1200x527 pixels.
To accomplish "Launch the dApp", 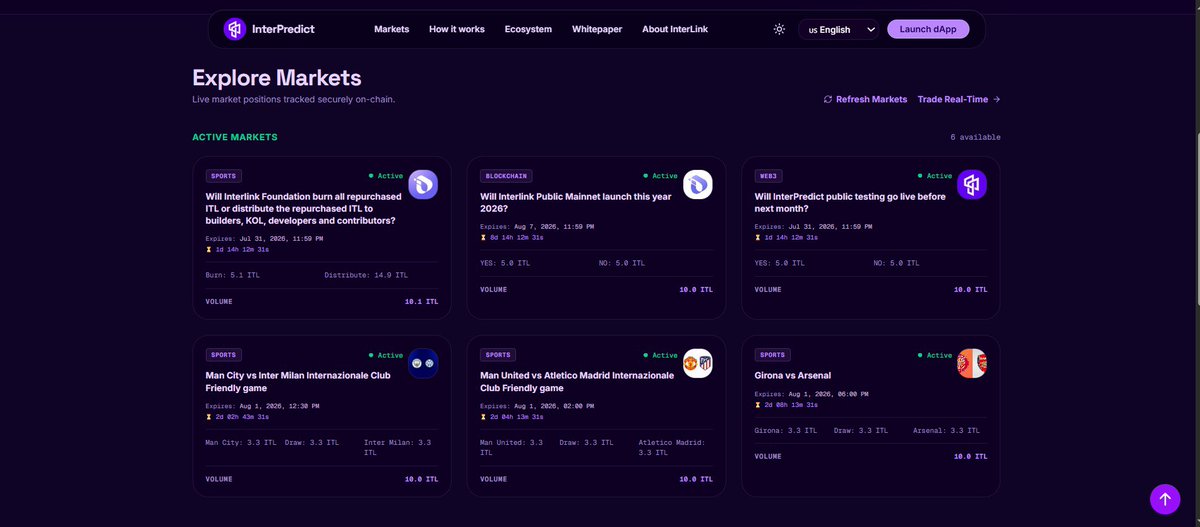I will (928, 29).
